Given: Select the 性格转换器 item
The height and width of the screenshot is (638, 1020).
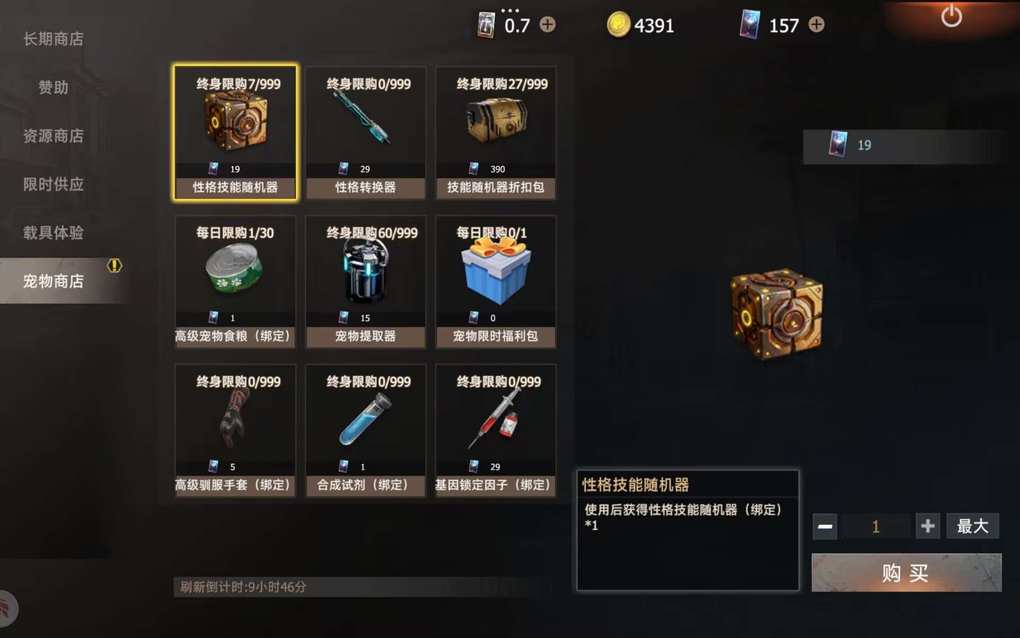Looking at the screenshot, I should pos(366,132).
